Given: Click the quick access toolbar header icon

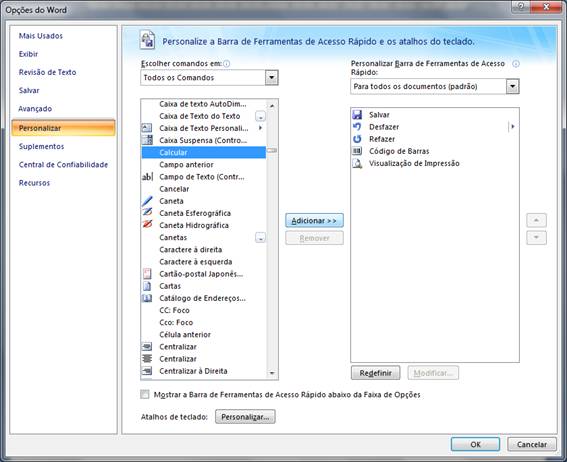Looking at the screenshot, I should [147, 40].
